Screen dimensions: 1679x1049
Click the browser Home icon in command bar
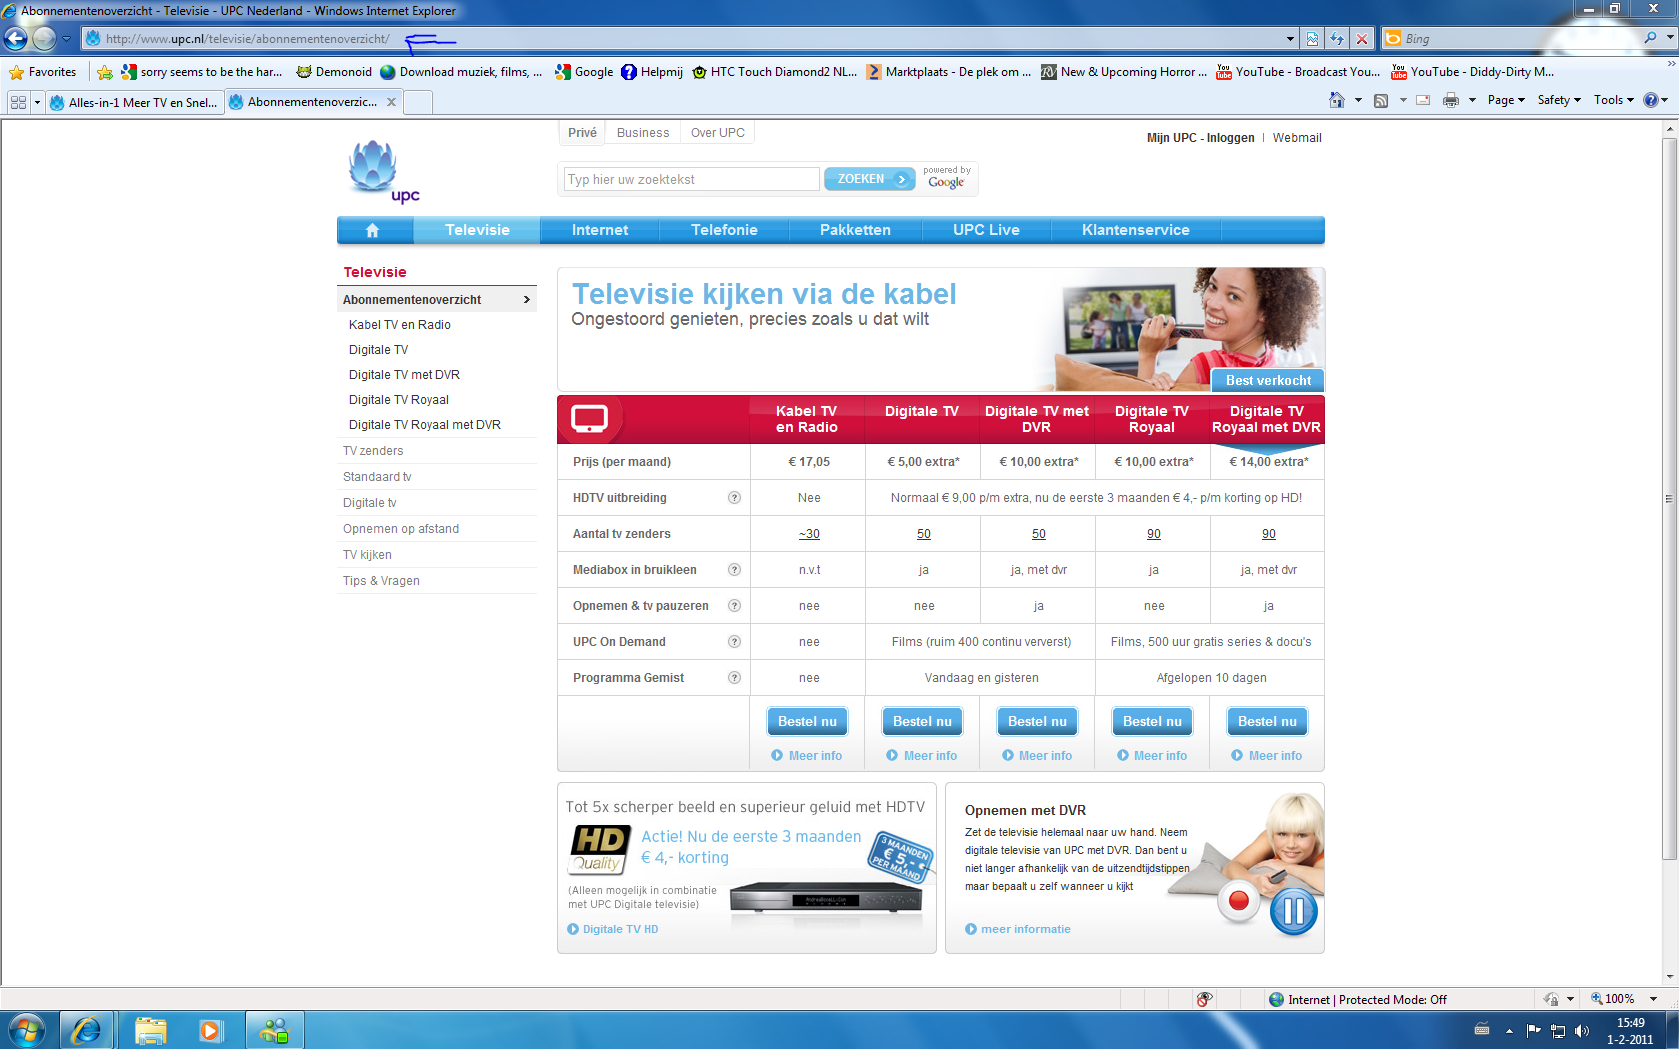1337,100
